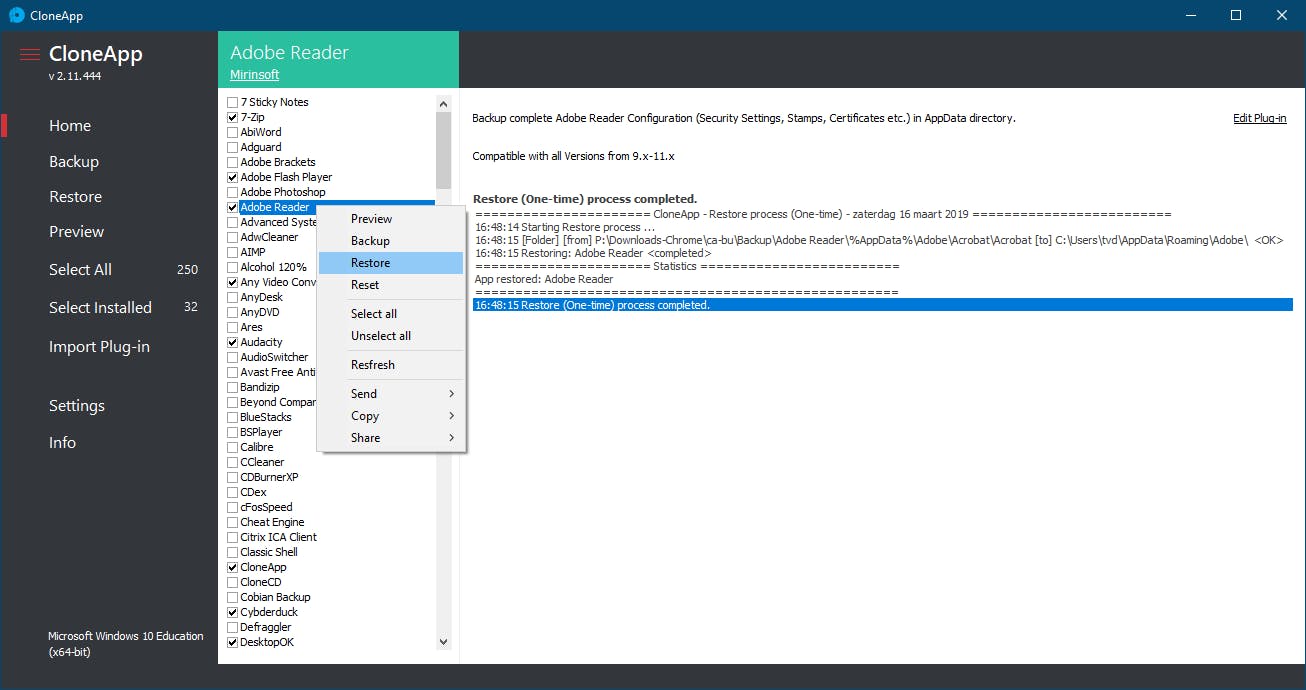Enable the Adguard checkbox
The height and width of the screenshot is (690, 1306).
233,147
